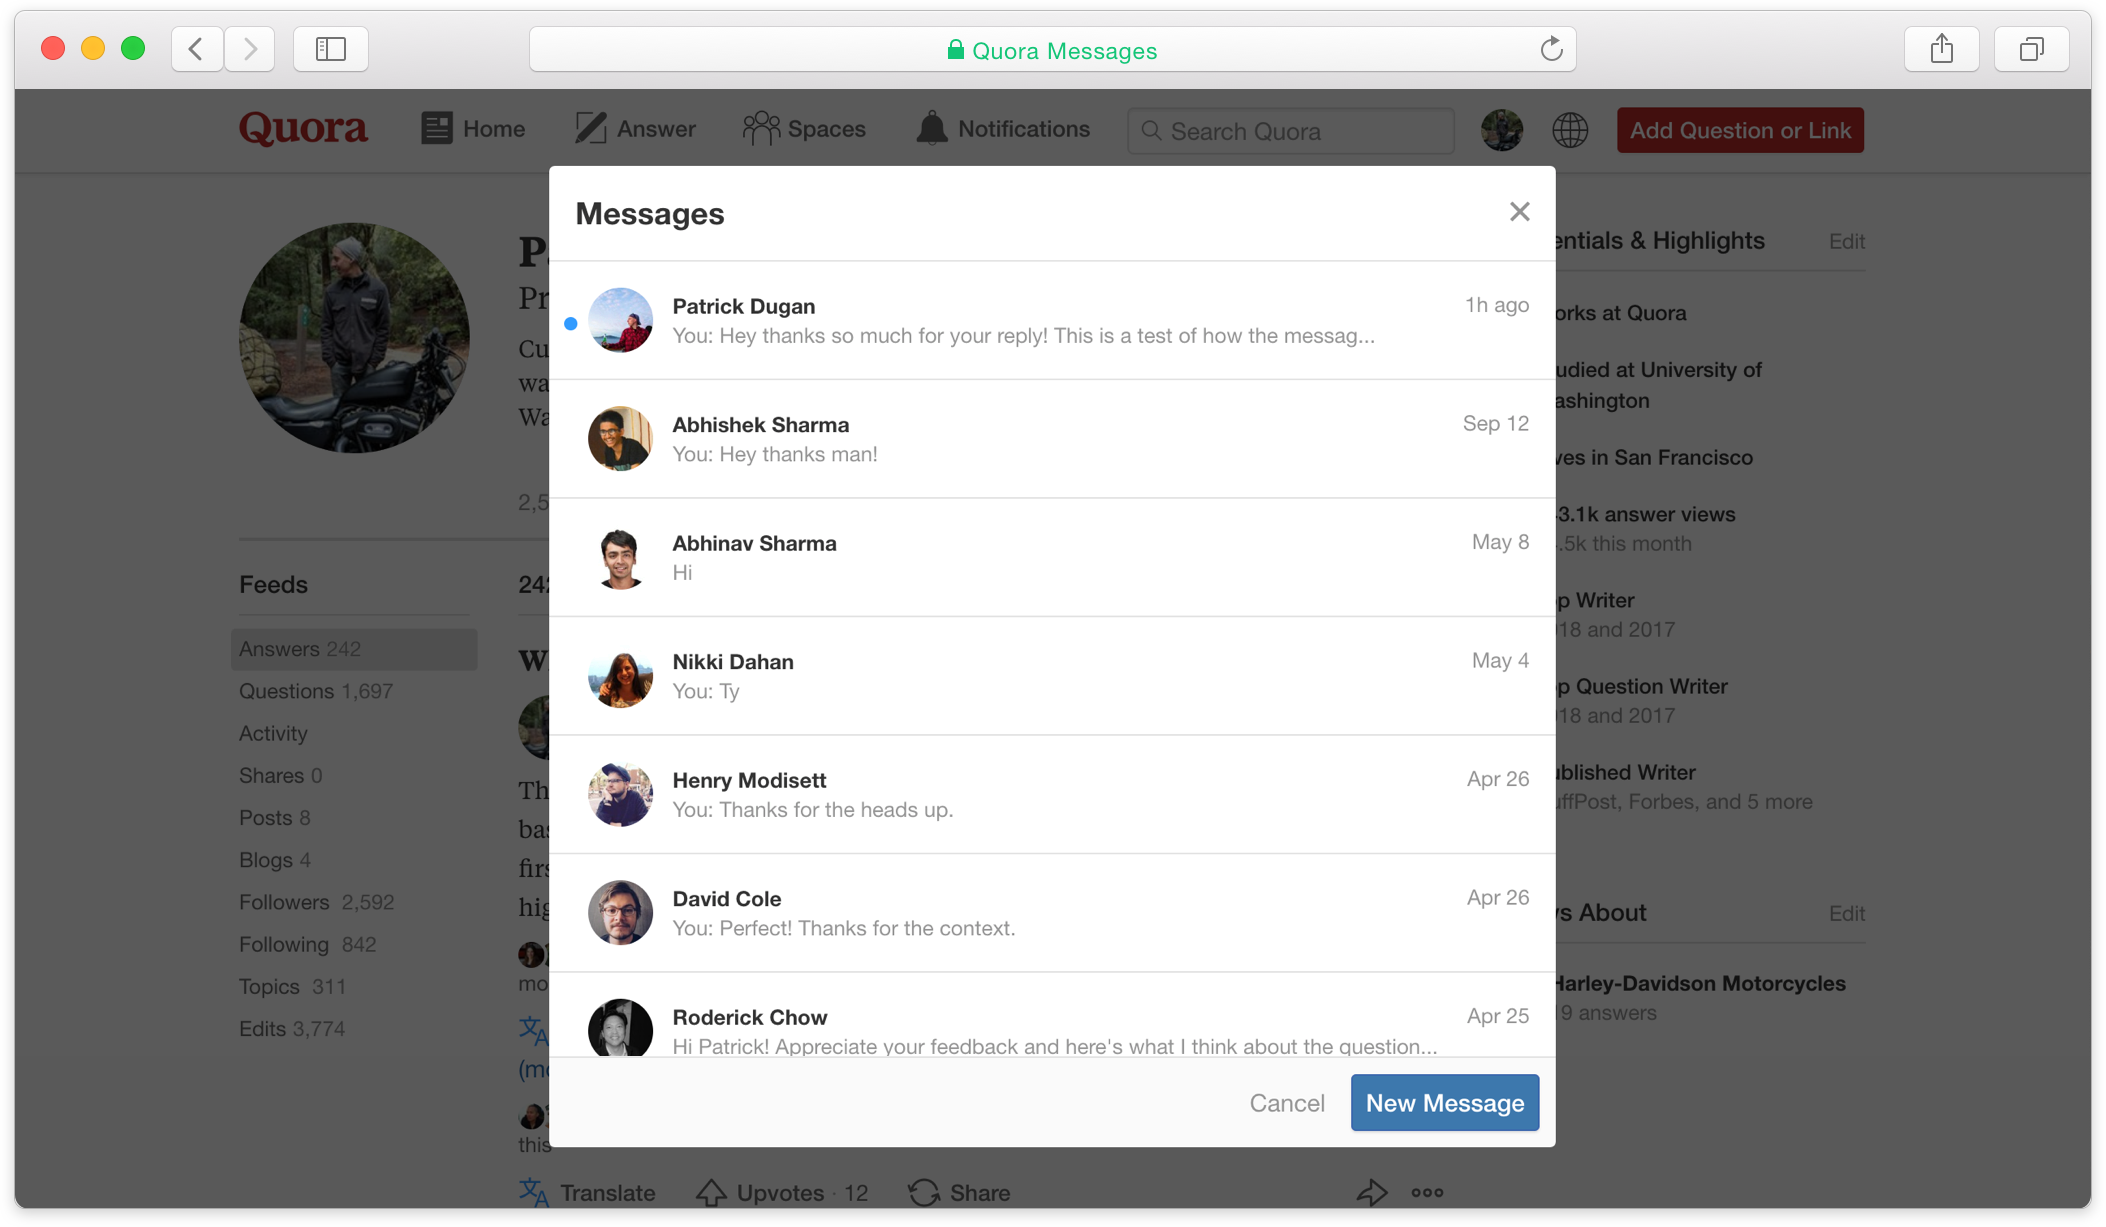The height and width of the screenshot is (1227, 2106).
Task: Select Topics 311 in Feeds
Action: pyautogui.click(x=293, y=986)
